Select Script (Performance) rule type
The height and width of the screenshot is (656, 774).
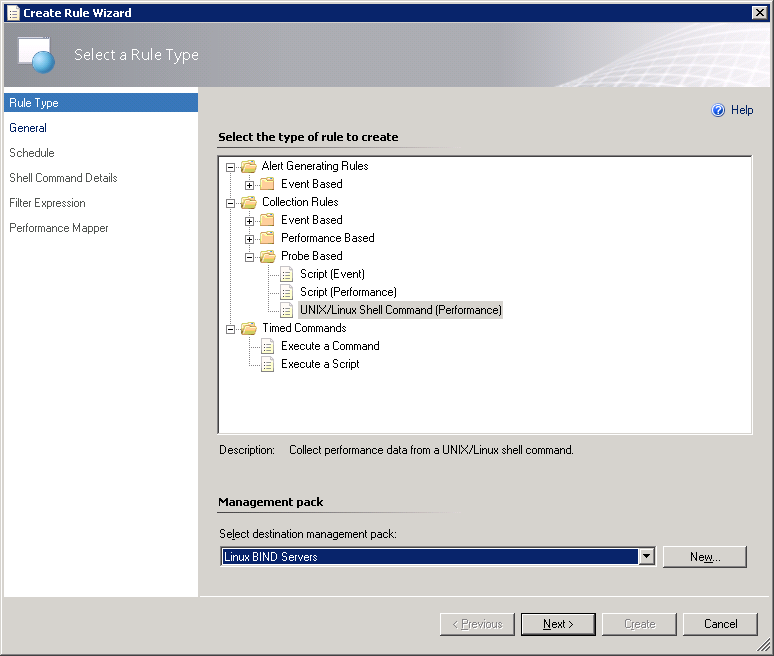coord(347,292)
